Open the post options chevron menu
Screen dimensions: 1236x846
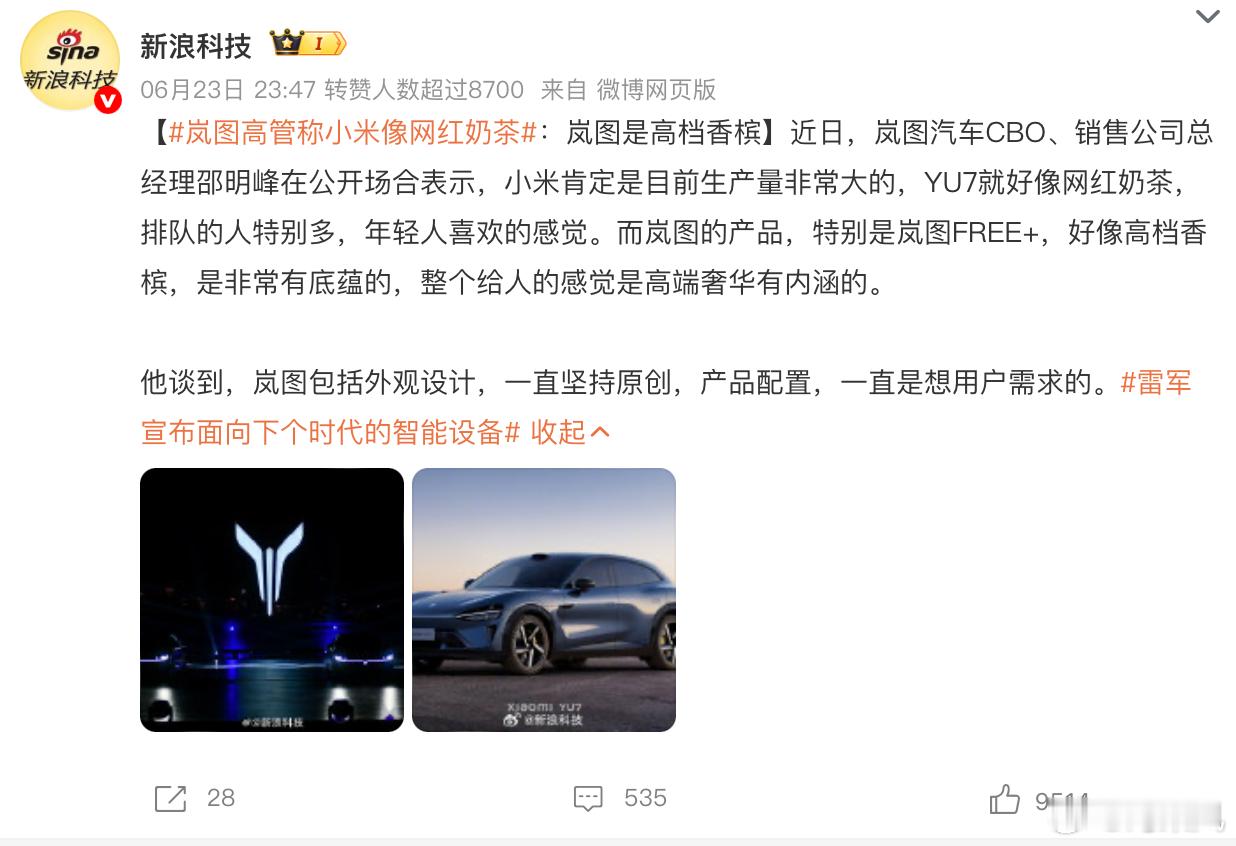click(1208, 16)
